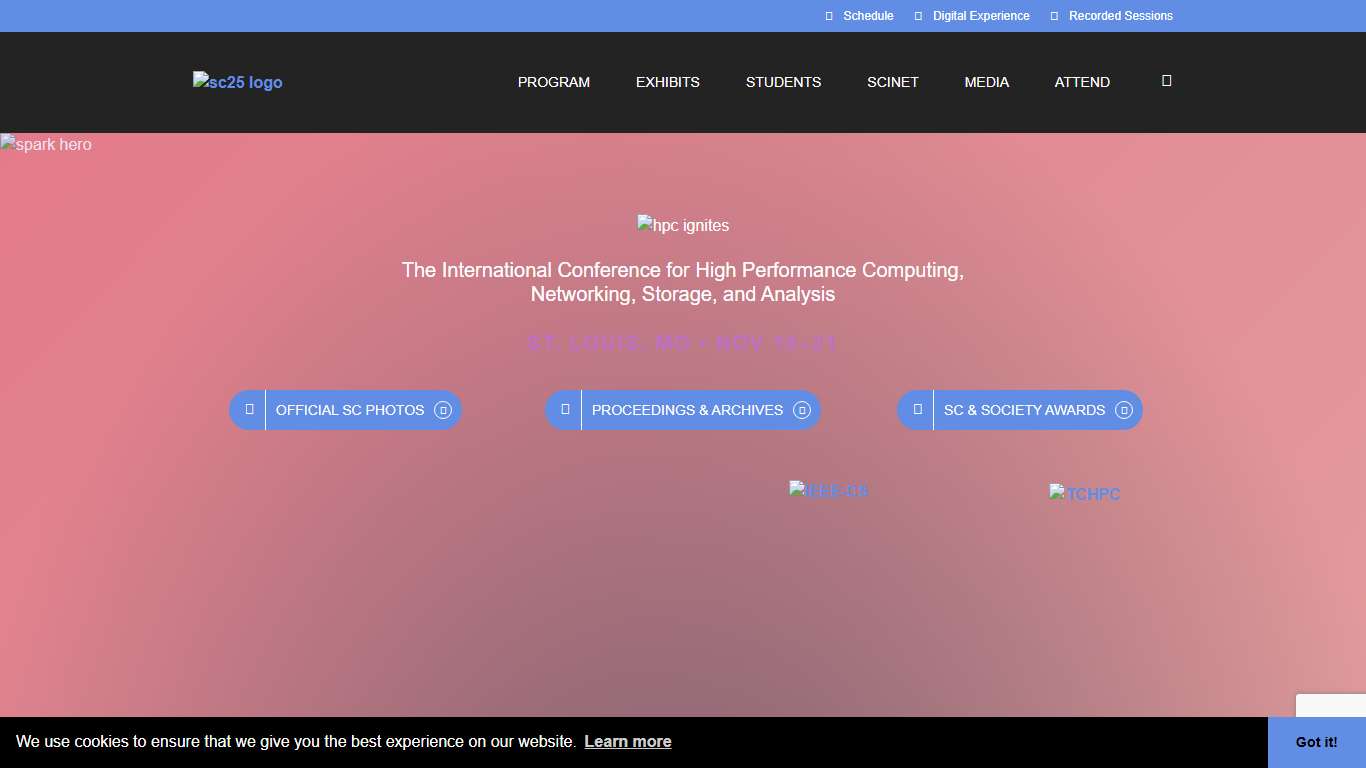The height and width of the screenshot is (768, 1366).
Task: Open the SCINET menu item
Action: (x=892, y=82)
